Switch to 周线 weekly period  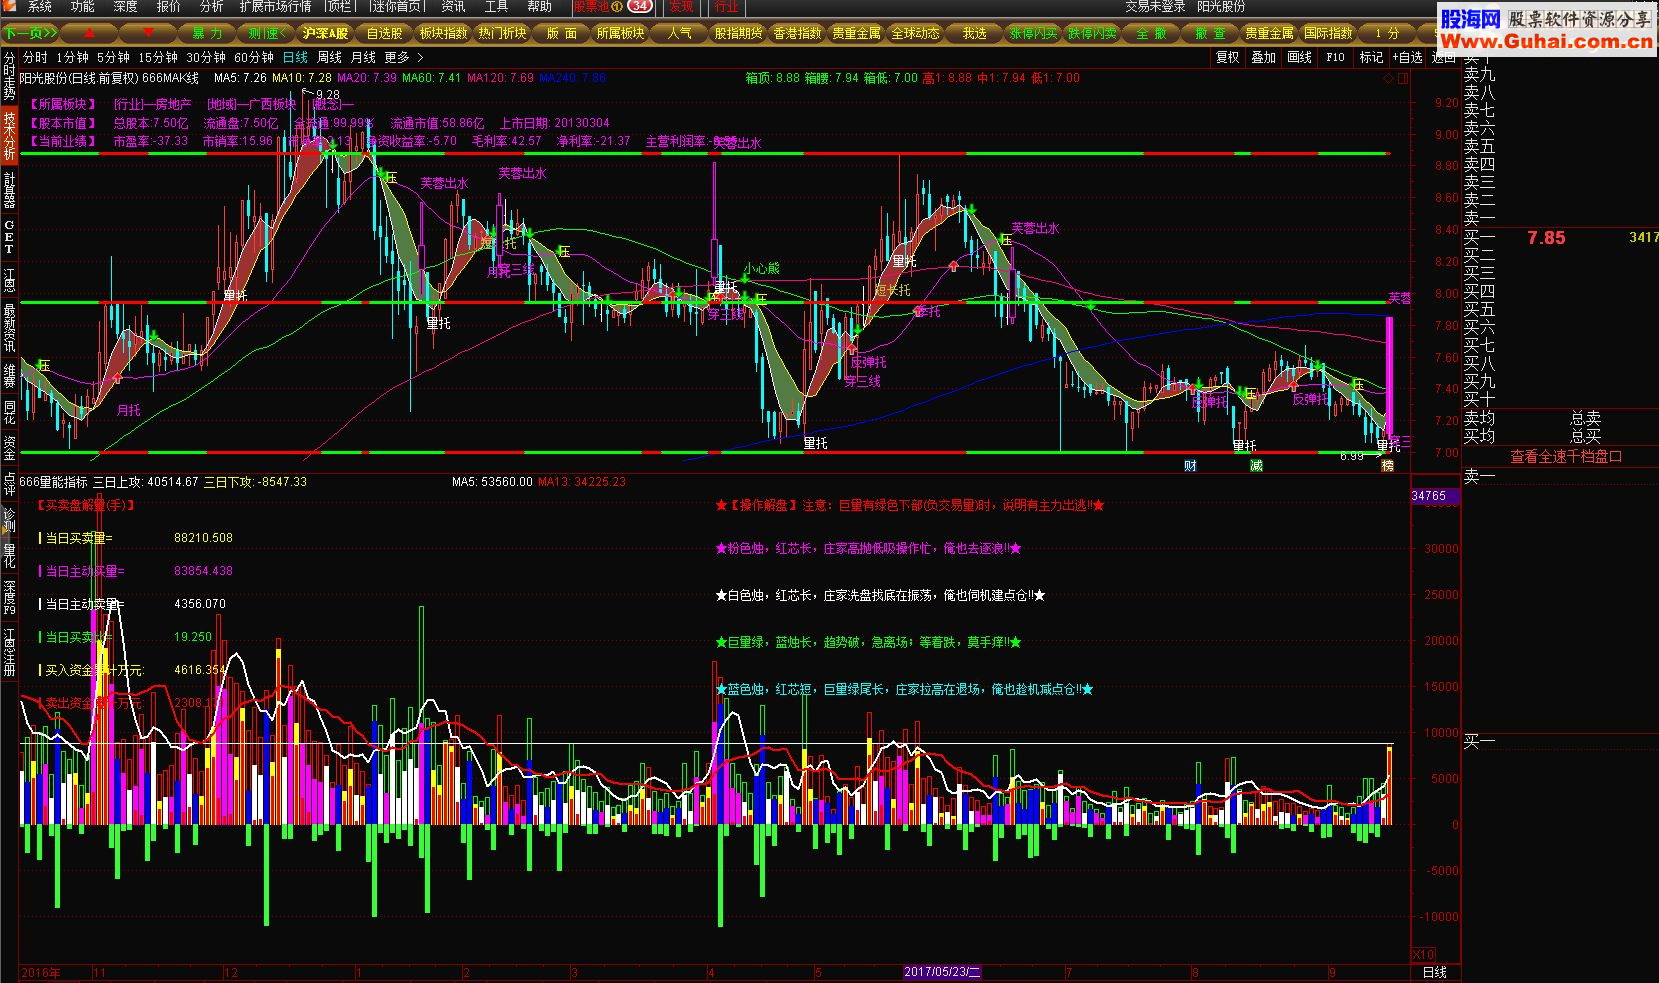329,58
